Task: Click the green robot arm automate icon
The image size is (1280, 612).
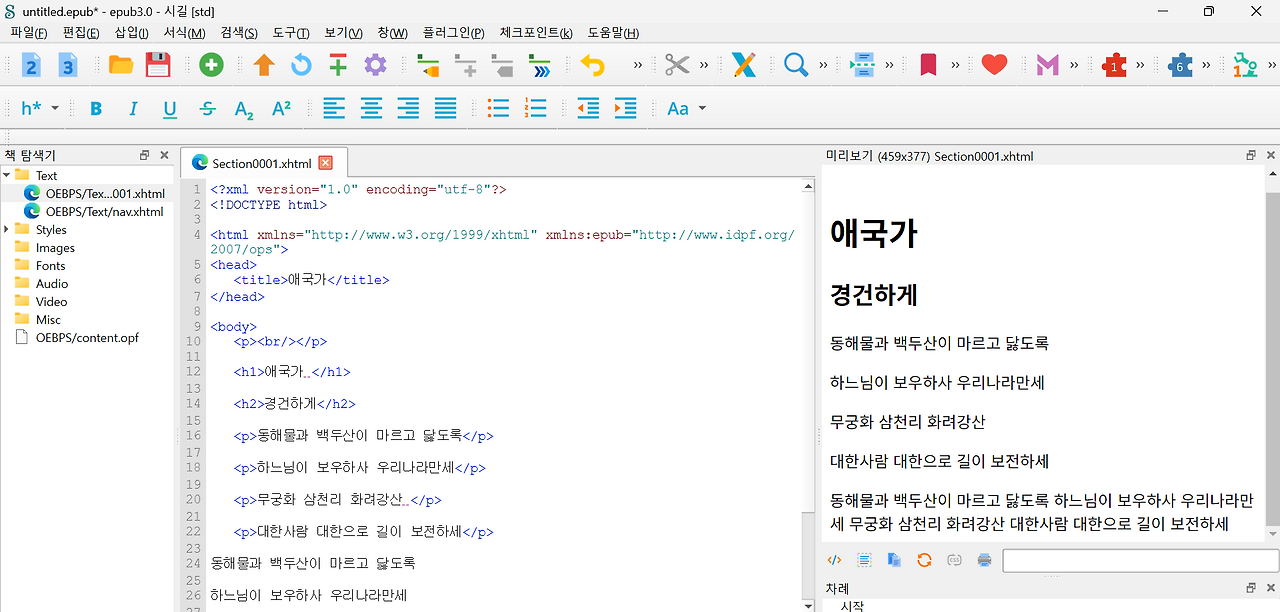Action: pyautogui.click(x=1245, y=65)
